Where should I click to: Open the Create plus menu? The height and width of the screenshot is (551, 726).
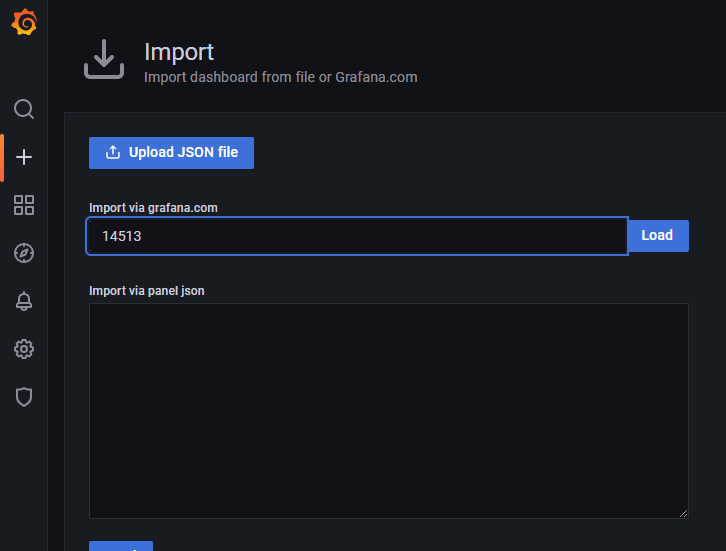[24, 157]
